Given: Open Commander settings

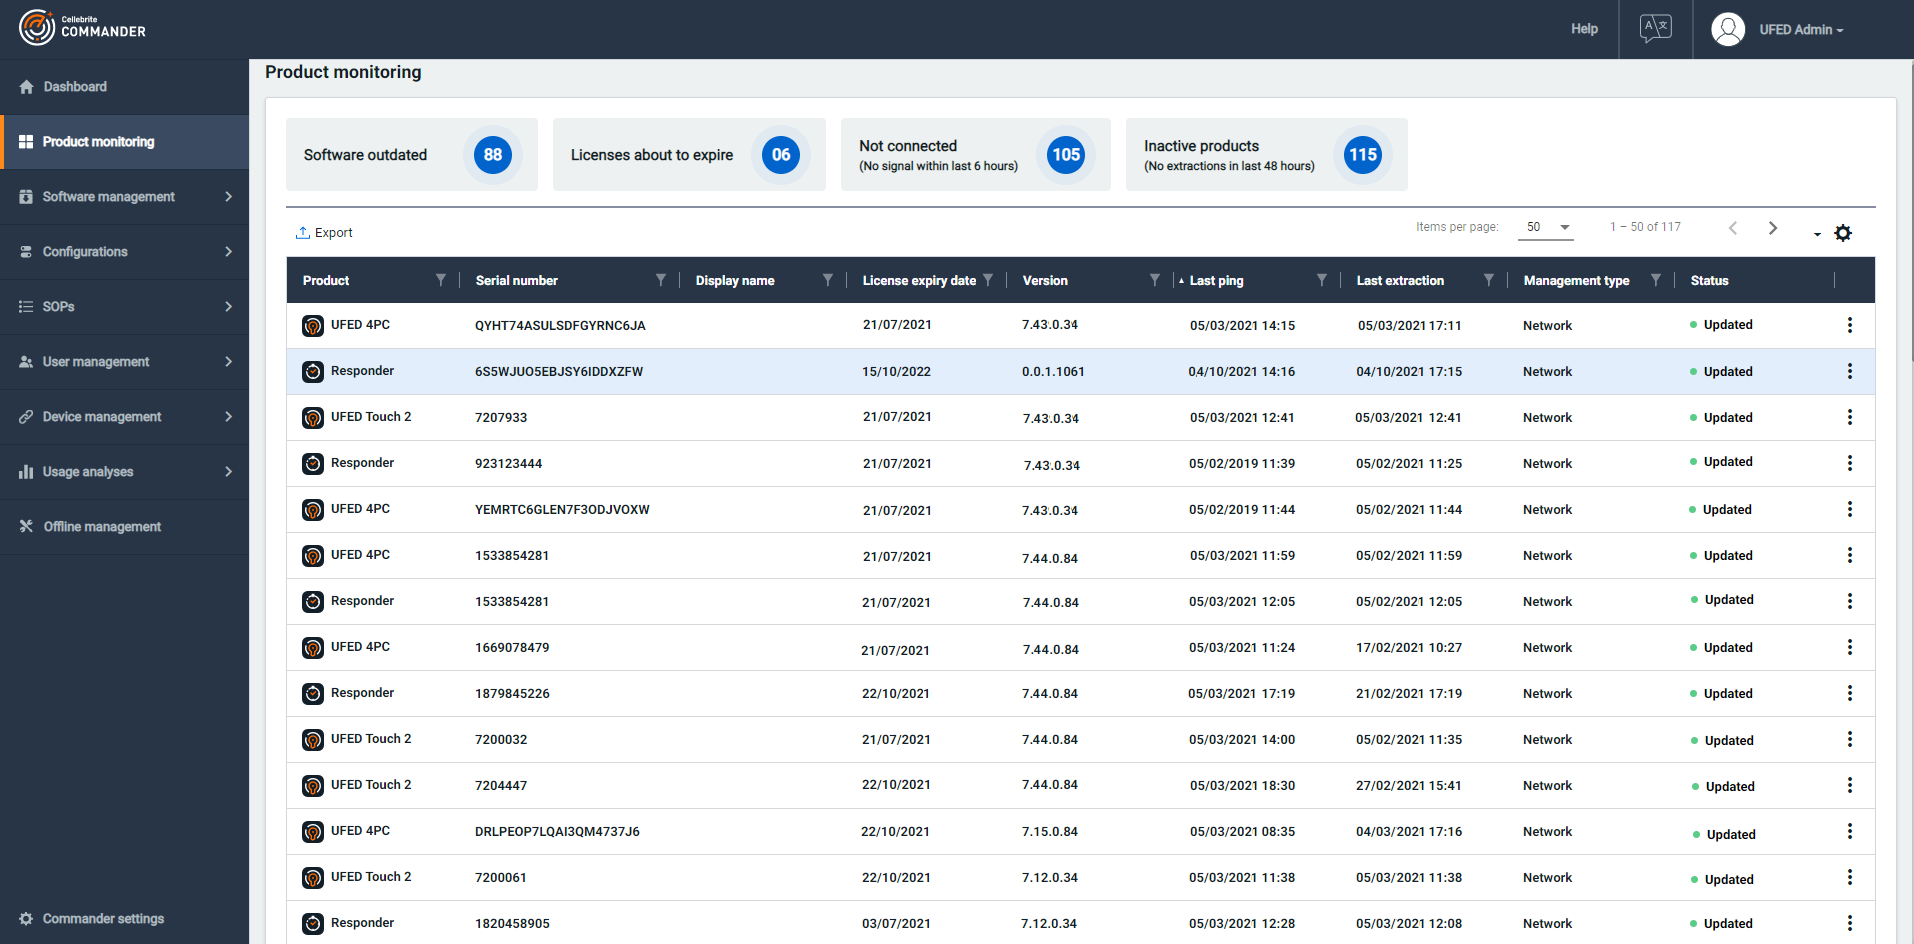Looking at the screenshot, I should point(91,919).
